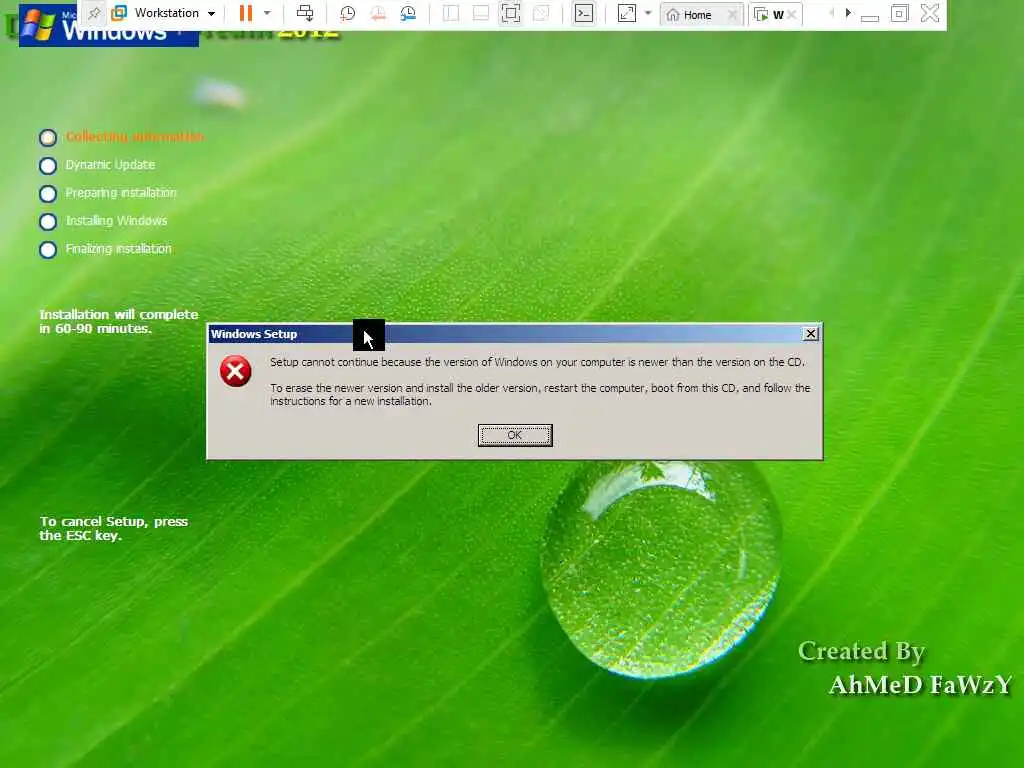Pause the virtual machine

coord(246,13)
